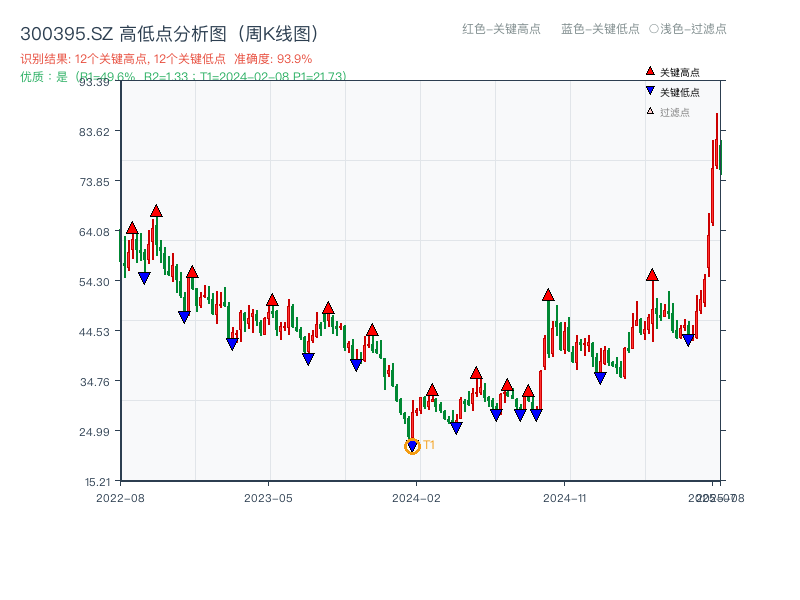
Task: Click the 73.85 y-axis label
Action: (x=94, y=182)
